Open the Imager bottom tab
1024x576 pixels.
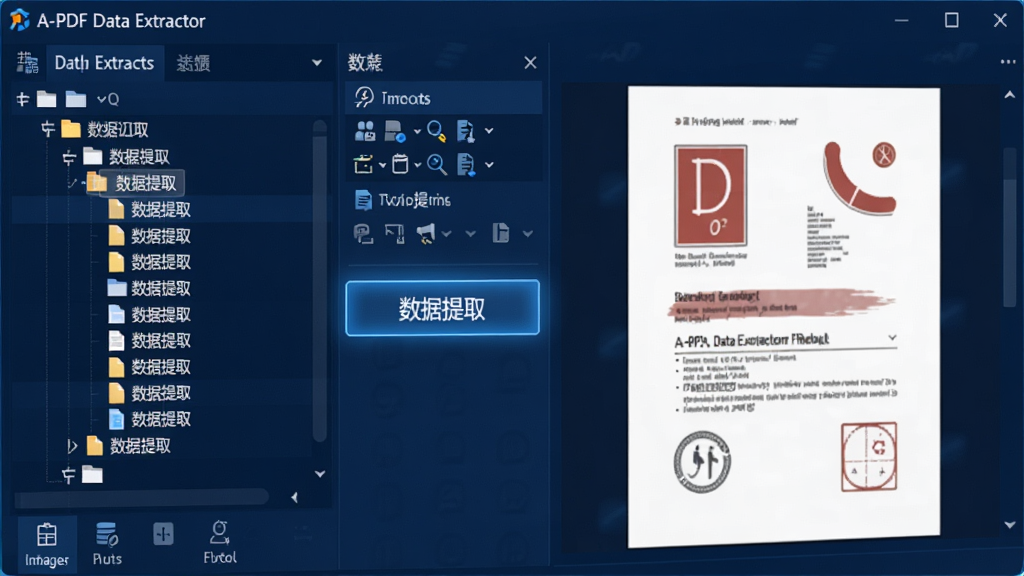pos(46,544)
